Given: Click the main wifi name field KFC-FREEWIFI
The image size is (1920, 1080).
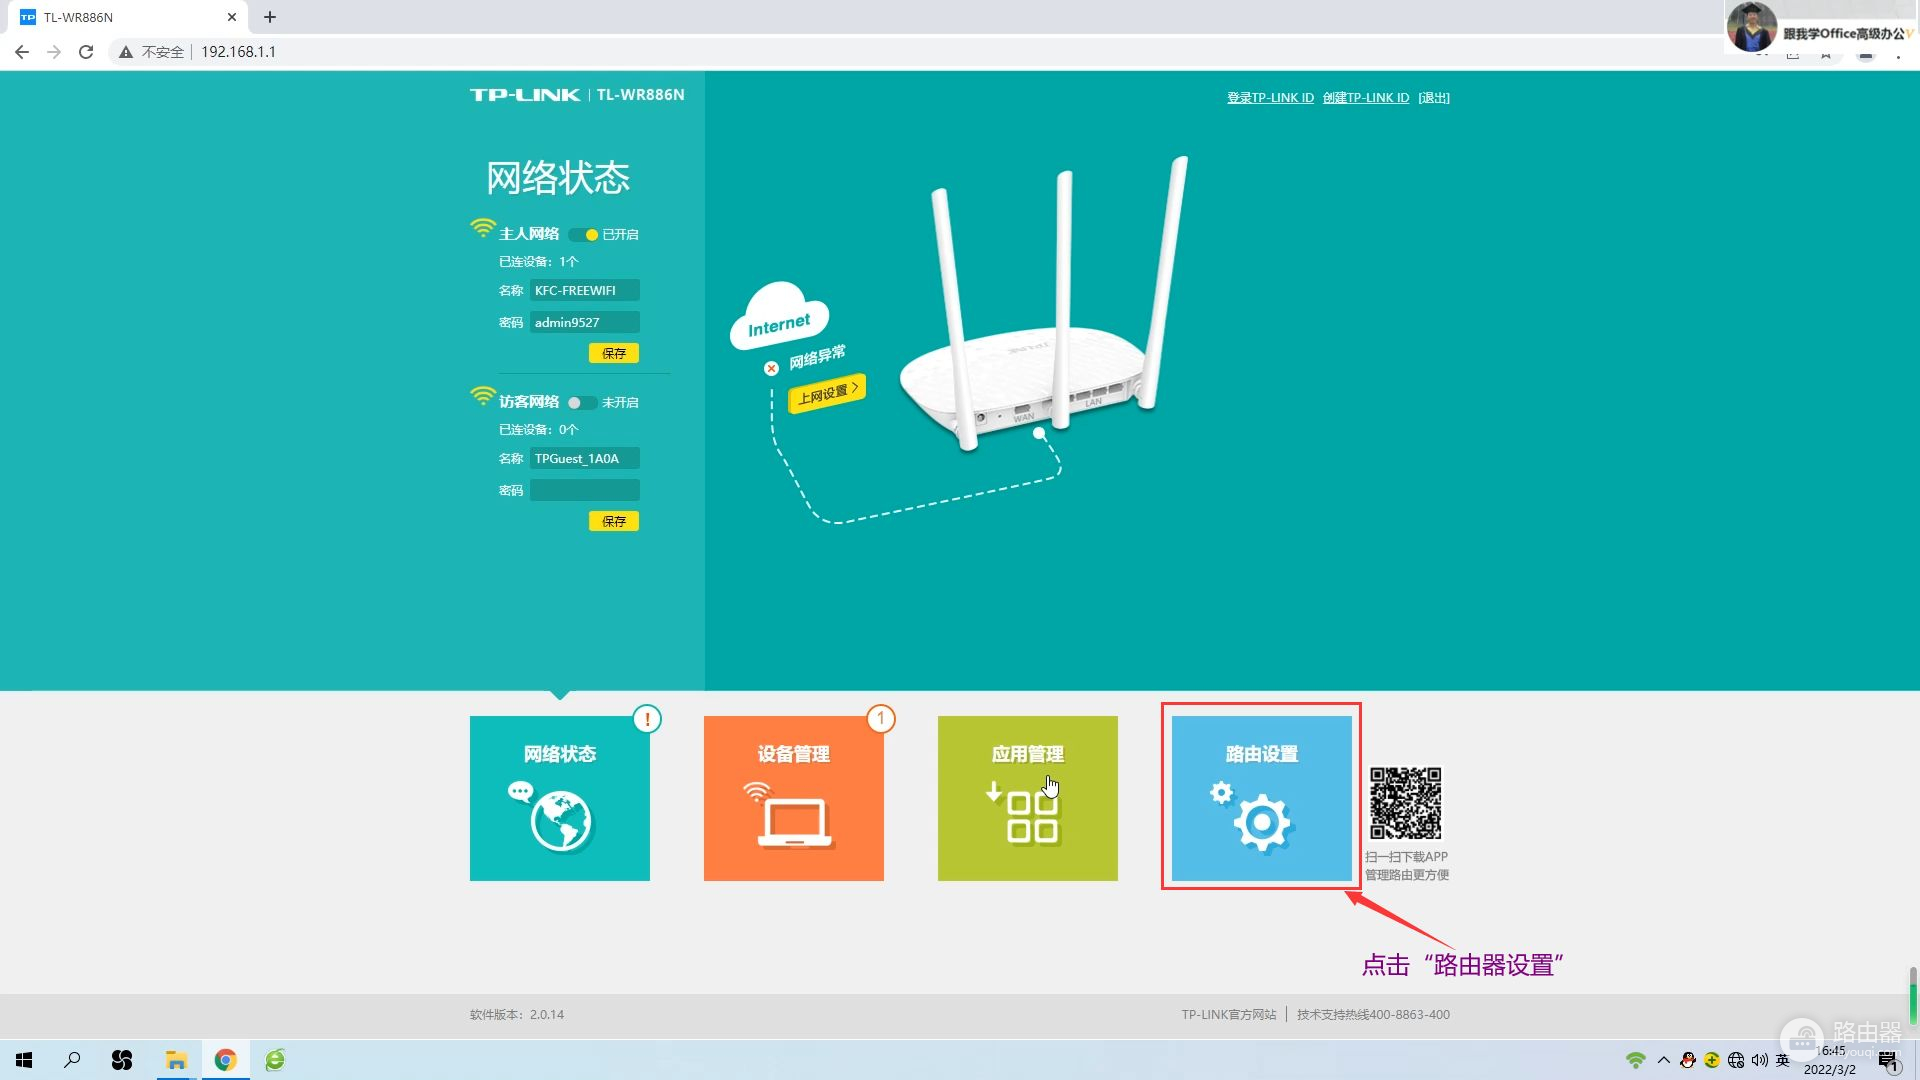Looking at the screenshot, I should [x=584, y=291].
